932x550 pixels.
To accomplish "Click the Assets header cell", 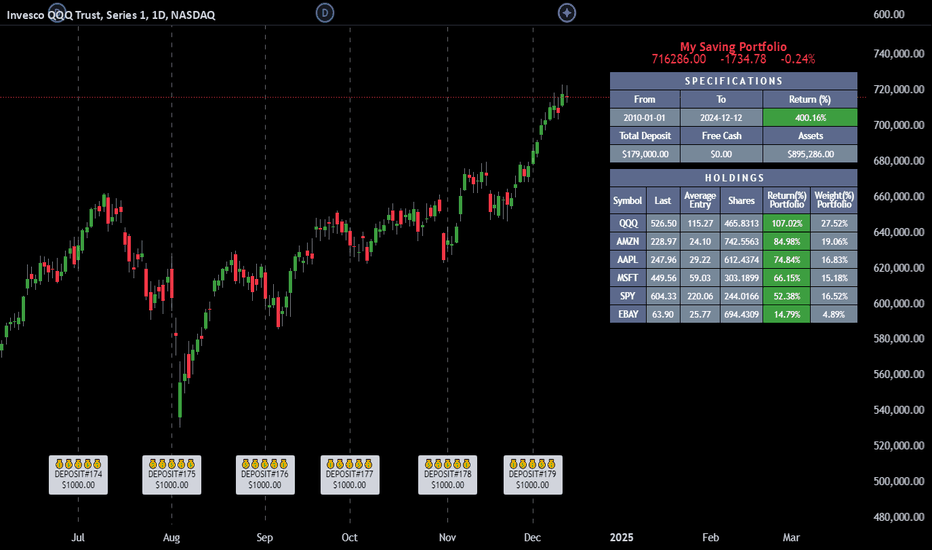I will coord(810,136).
